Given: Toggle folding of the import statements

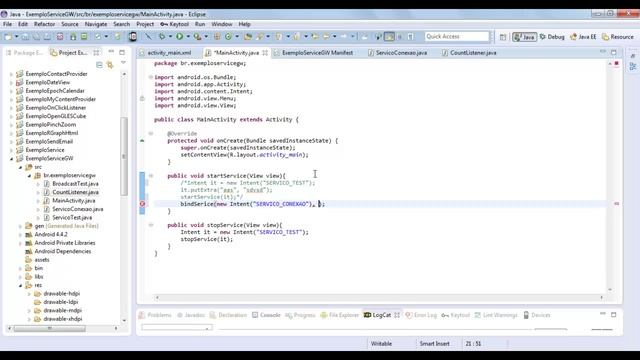Looking at the screenshot, I should 151,77.
